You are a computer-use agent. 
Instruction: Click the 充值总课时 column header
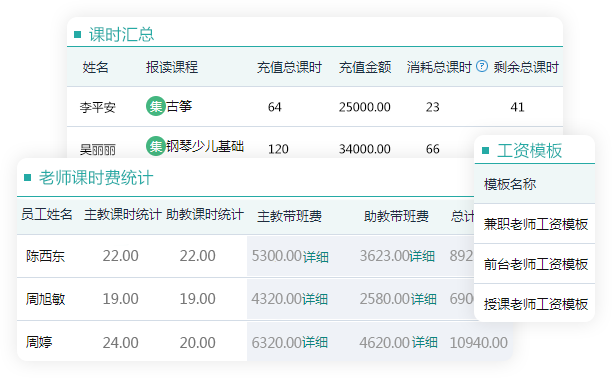tap(289, 67)
